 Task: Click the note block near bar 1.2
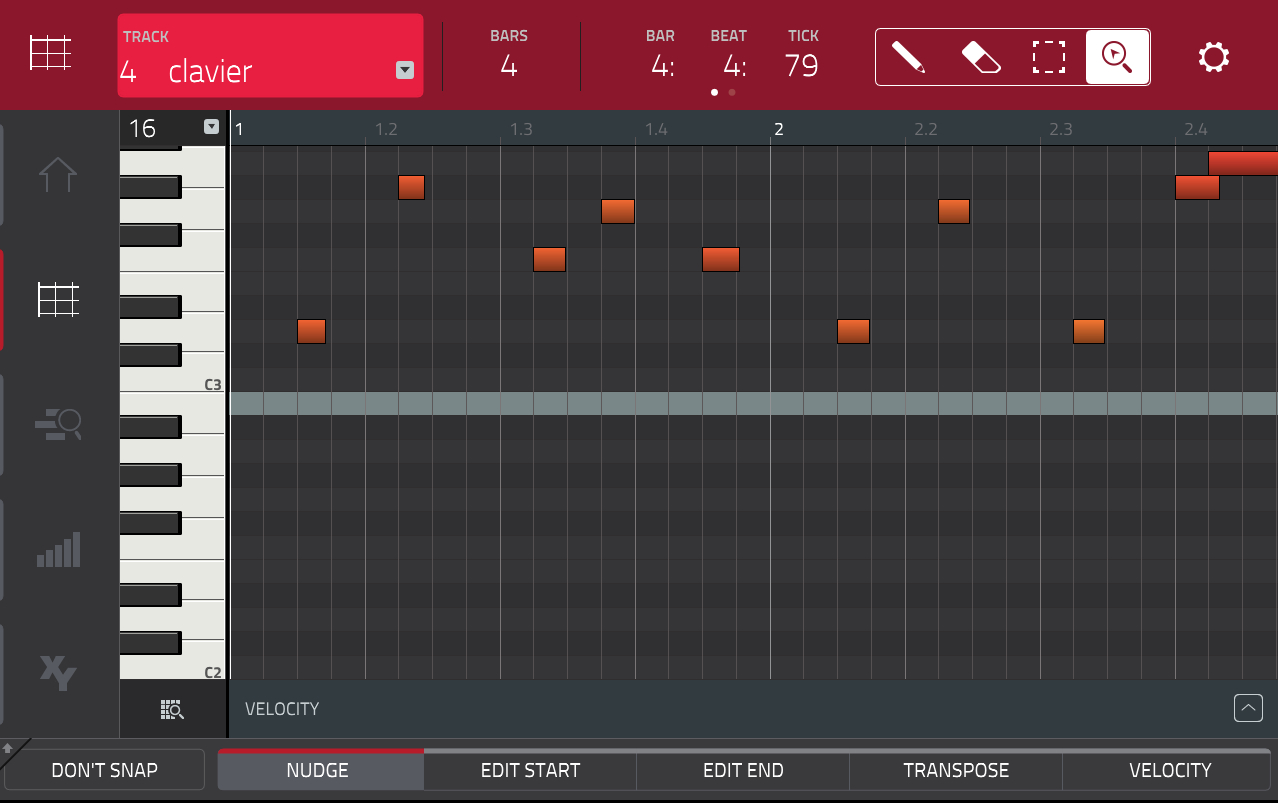(410, 187)
